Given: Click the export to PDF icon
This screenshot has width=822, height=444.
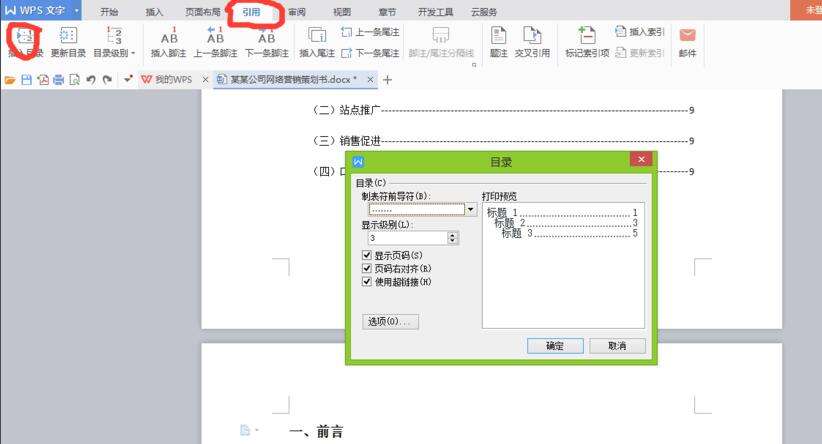Looking at the screenshot, I should (43, 80).
